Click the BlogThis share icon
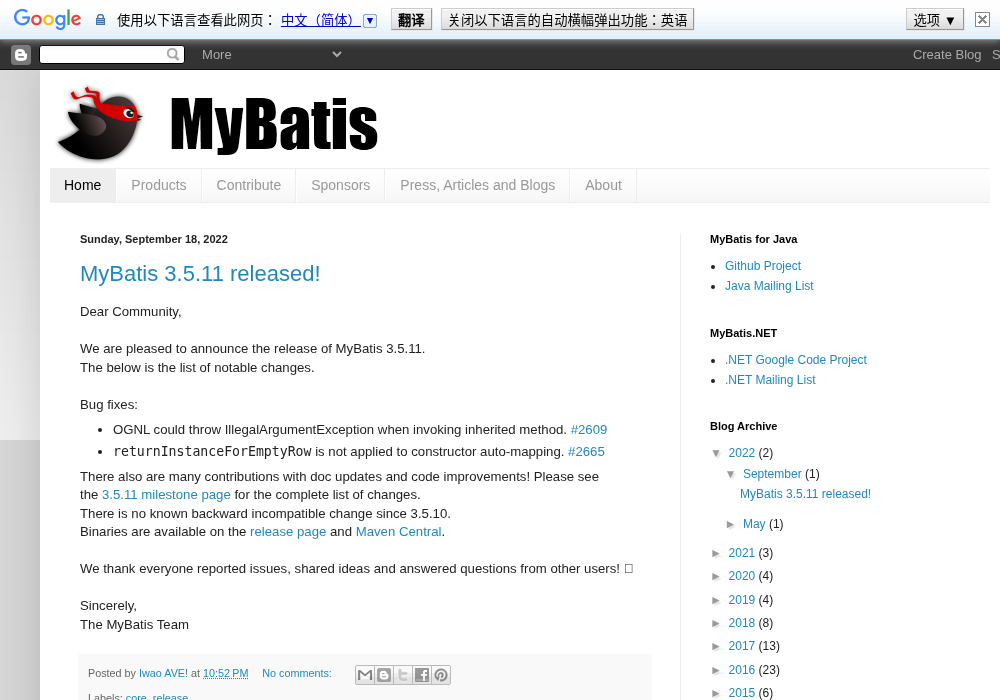 click(x=384, y=674)
